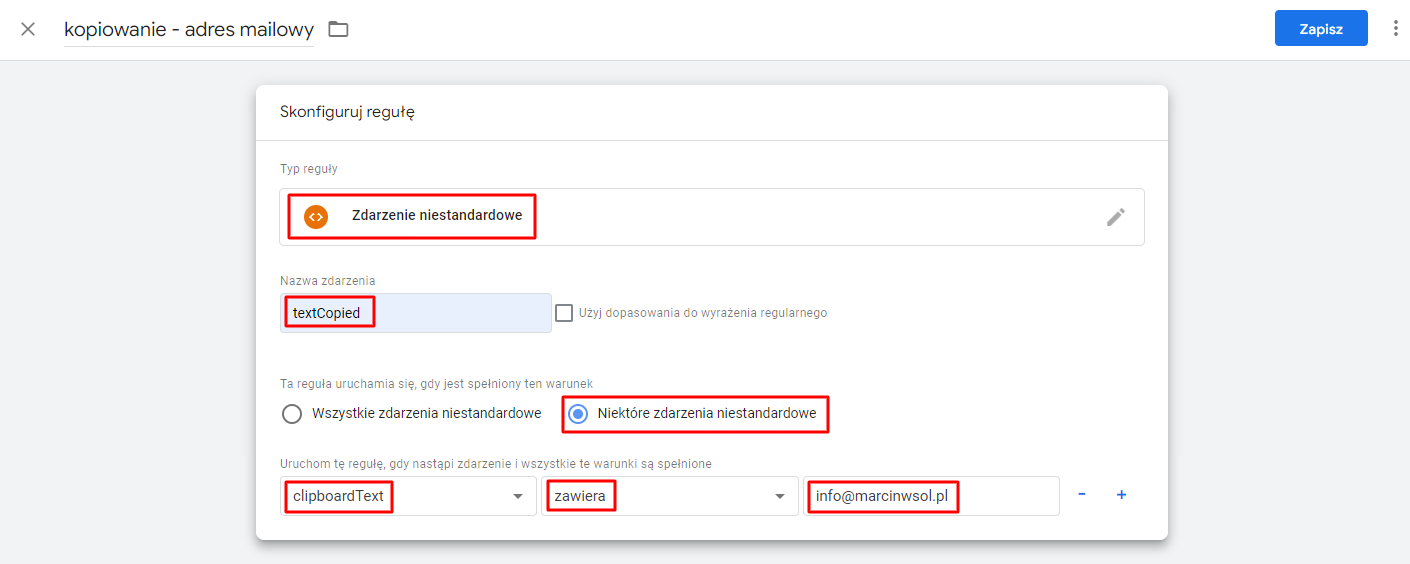Viewport: 1410px width, 564px height.
Task: Remove condition with the minus button
Action: (x=1082, y=495)
